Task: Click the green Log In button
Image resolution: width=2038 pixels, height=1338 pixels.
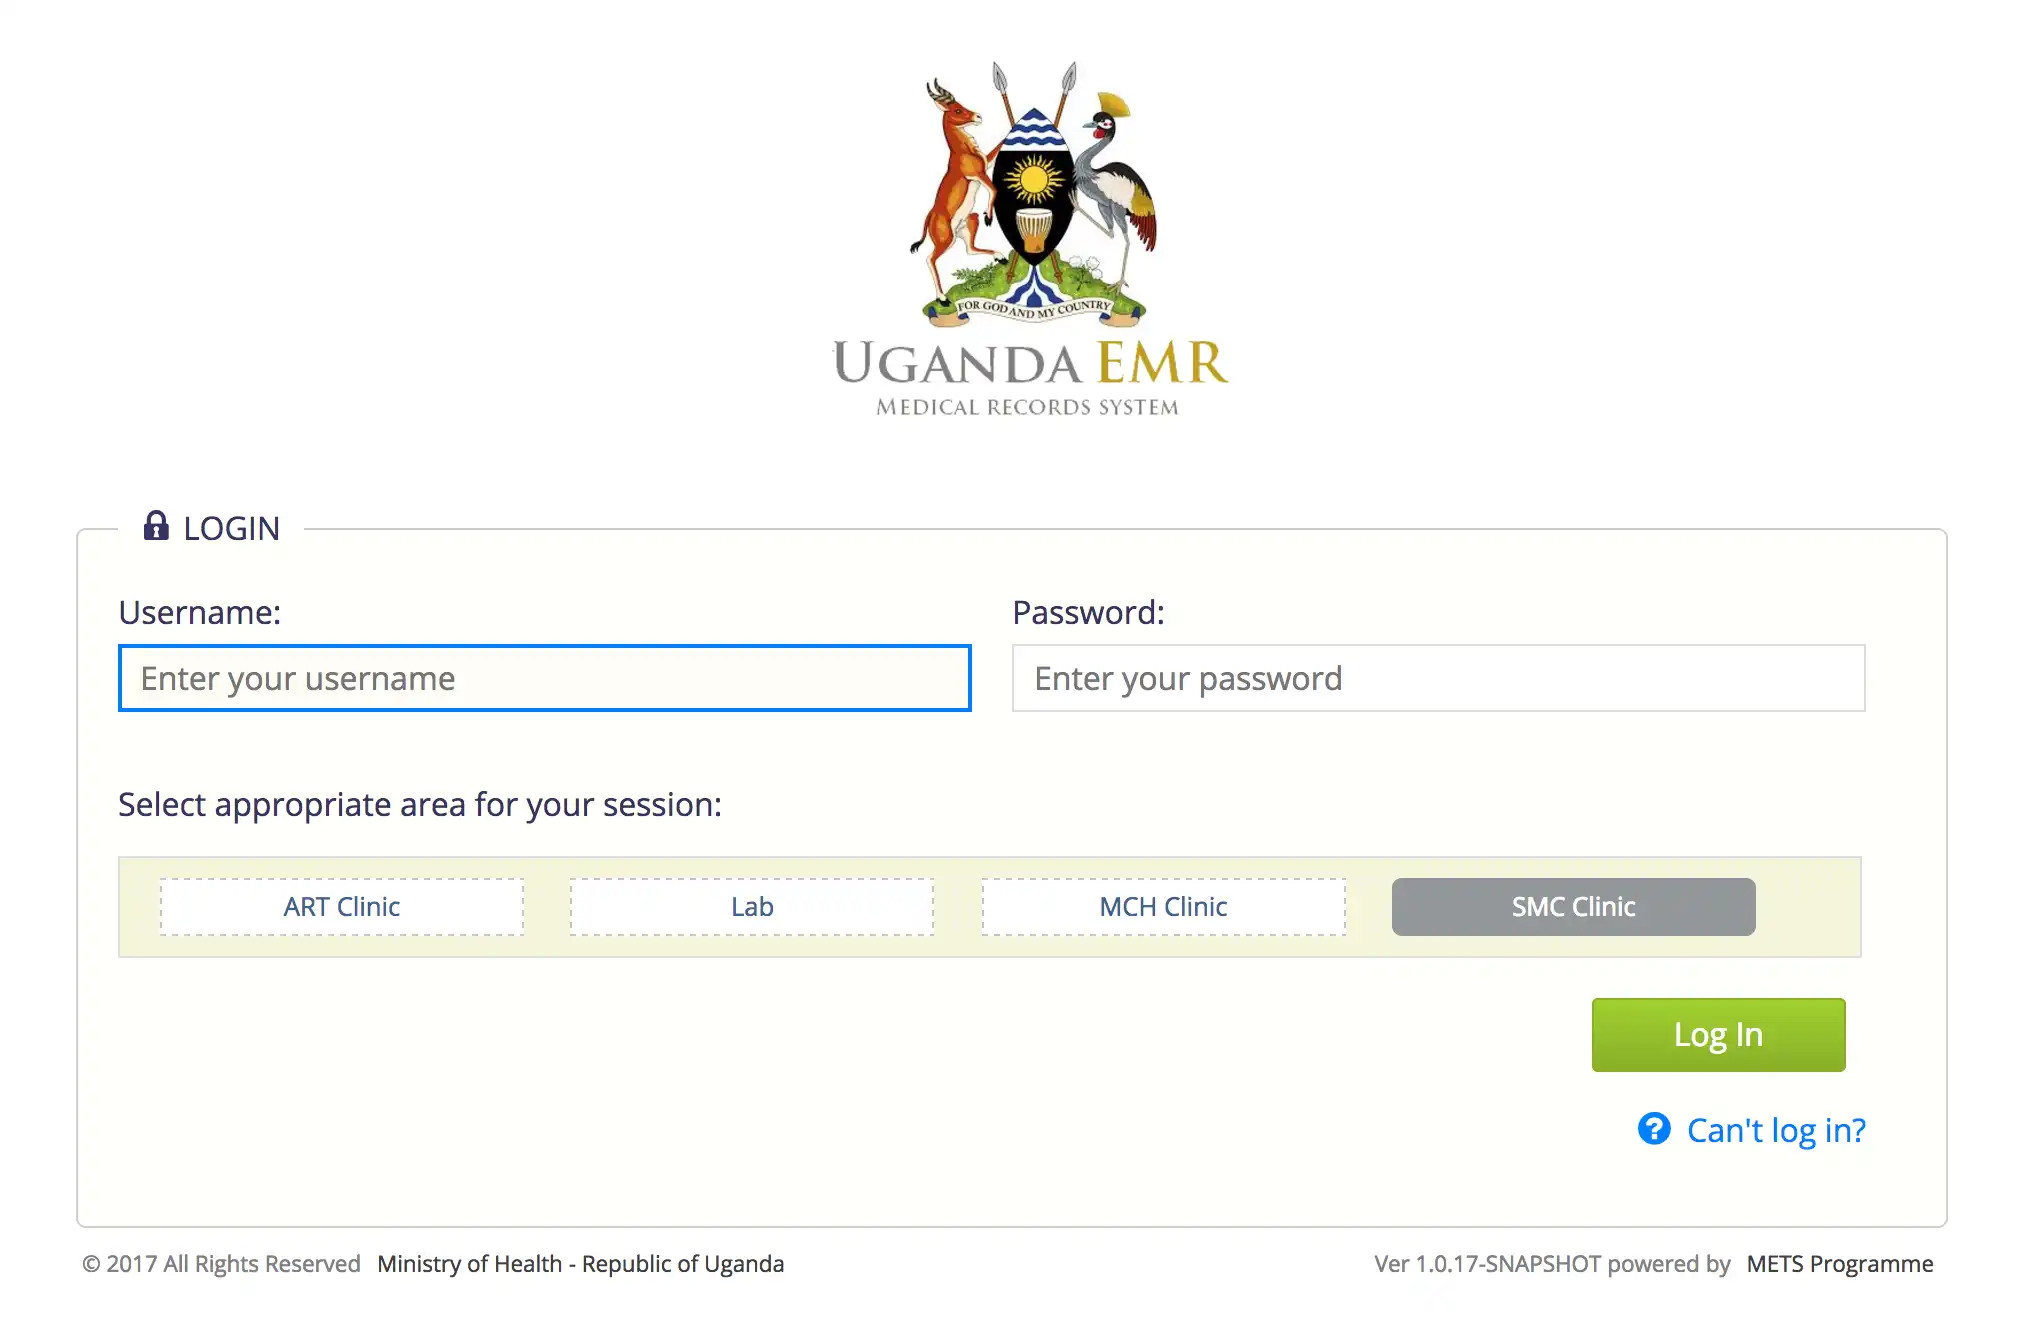Action: (x=1718, y=1033)
